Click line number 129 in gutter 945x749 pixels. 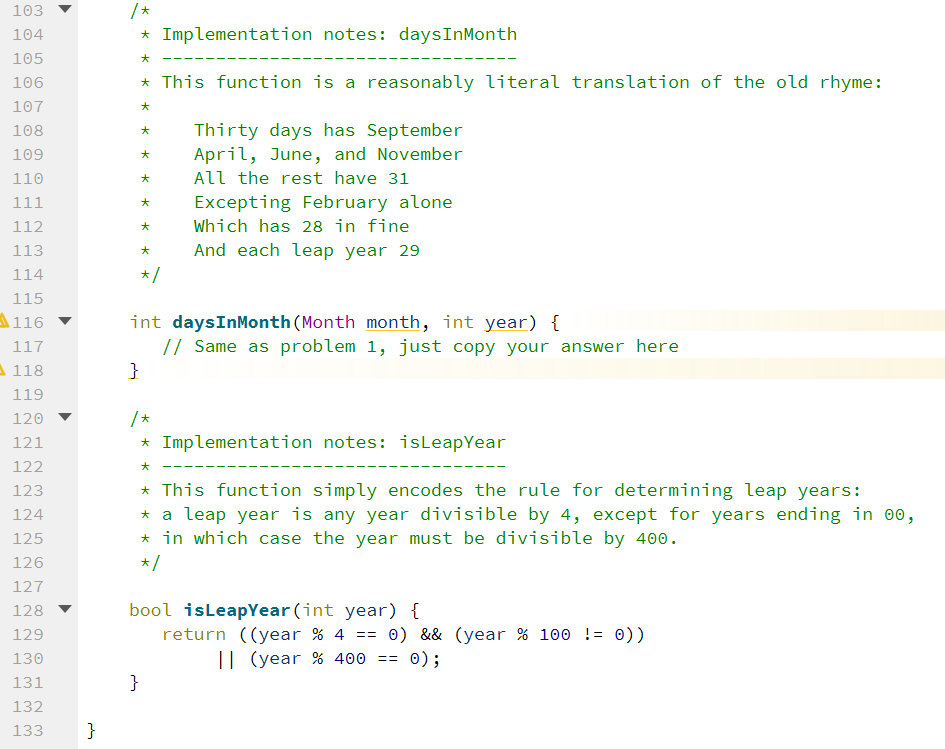click(28, 635)
